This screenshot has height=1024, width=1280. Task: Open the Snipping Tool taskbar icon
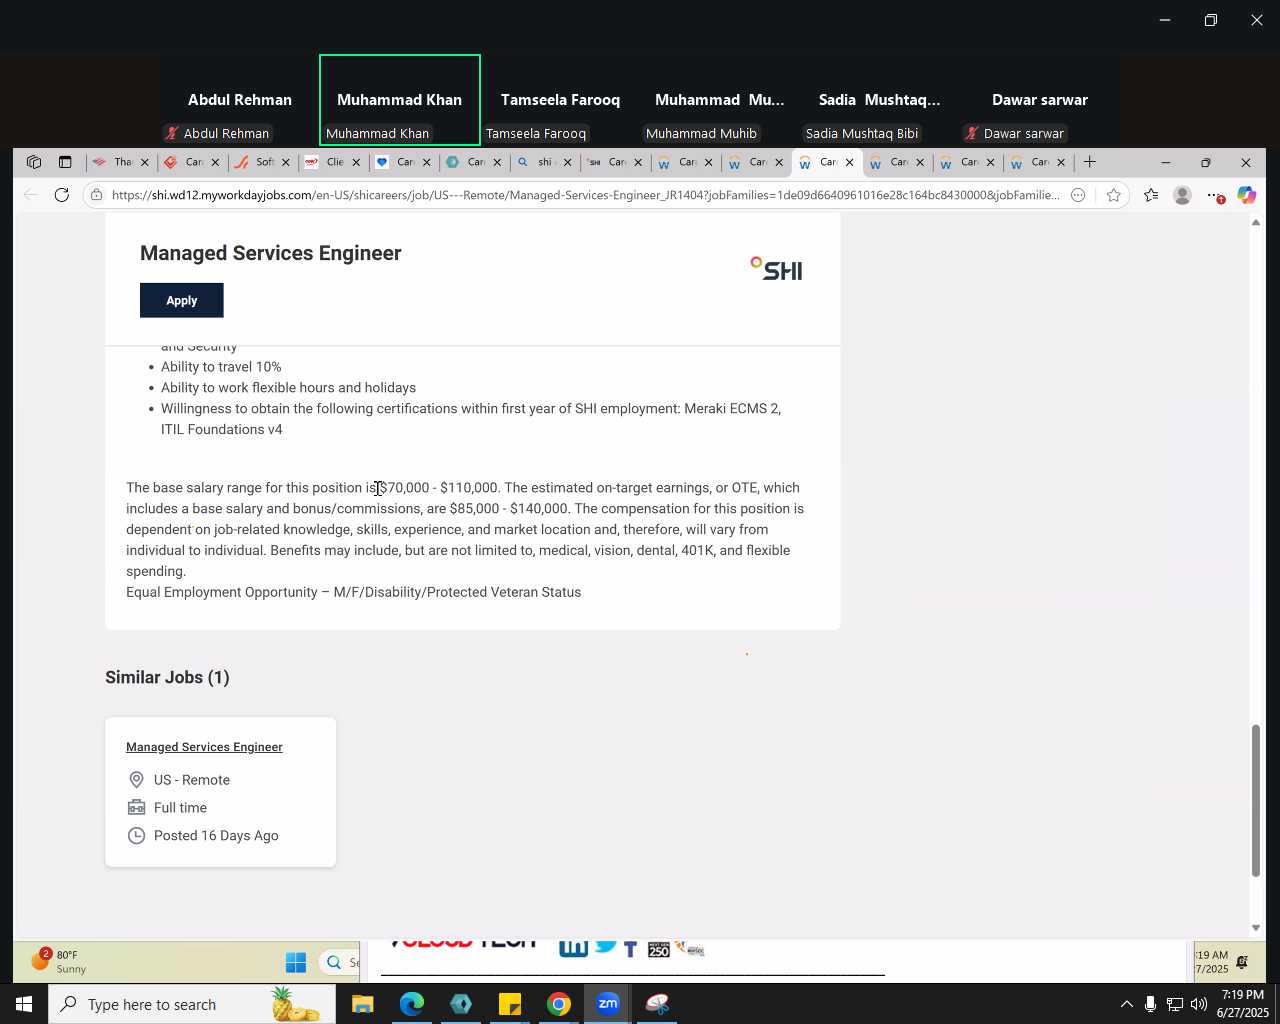[657, 1004]
